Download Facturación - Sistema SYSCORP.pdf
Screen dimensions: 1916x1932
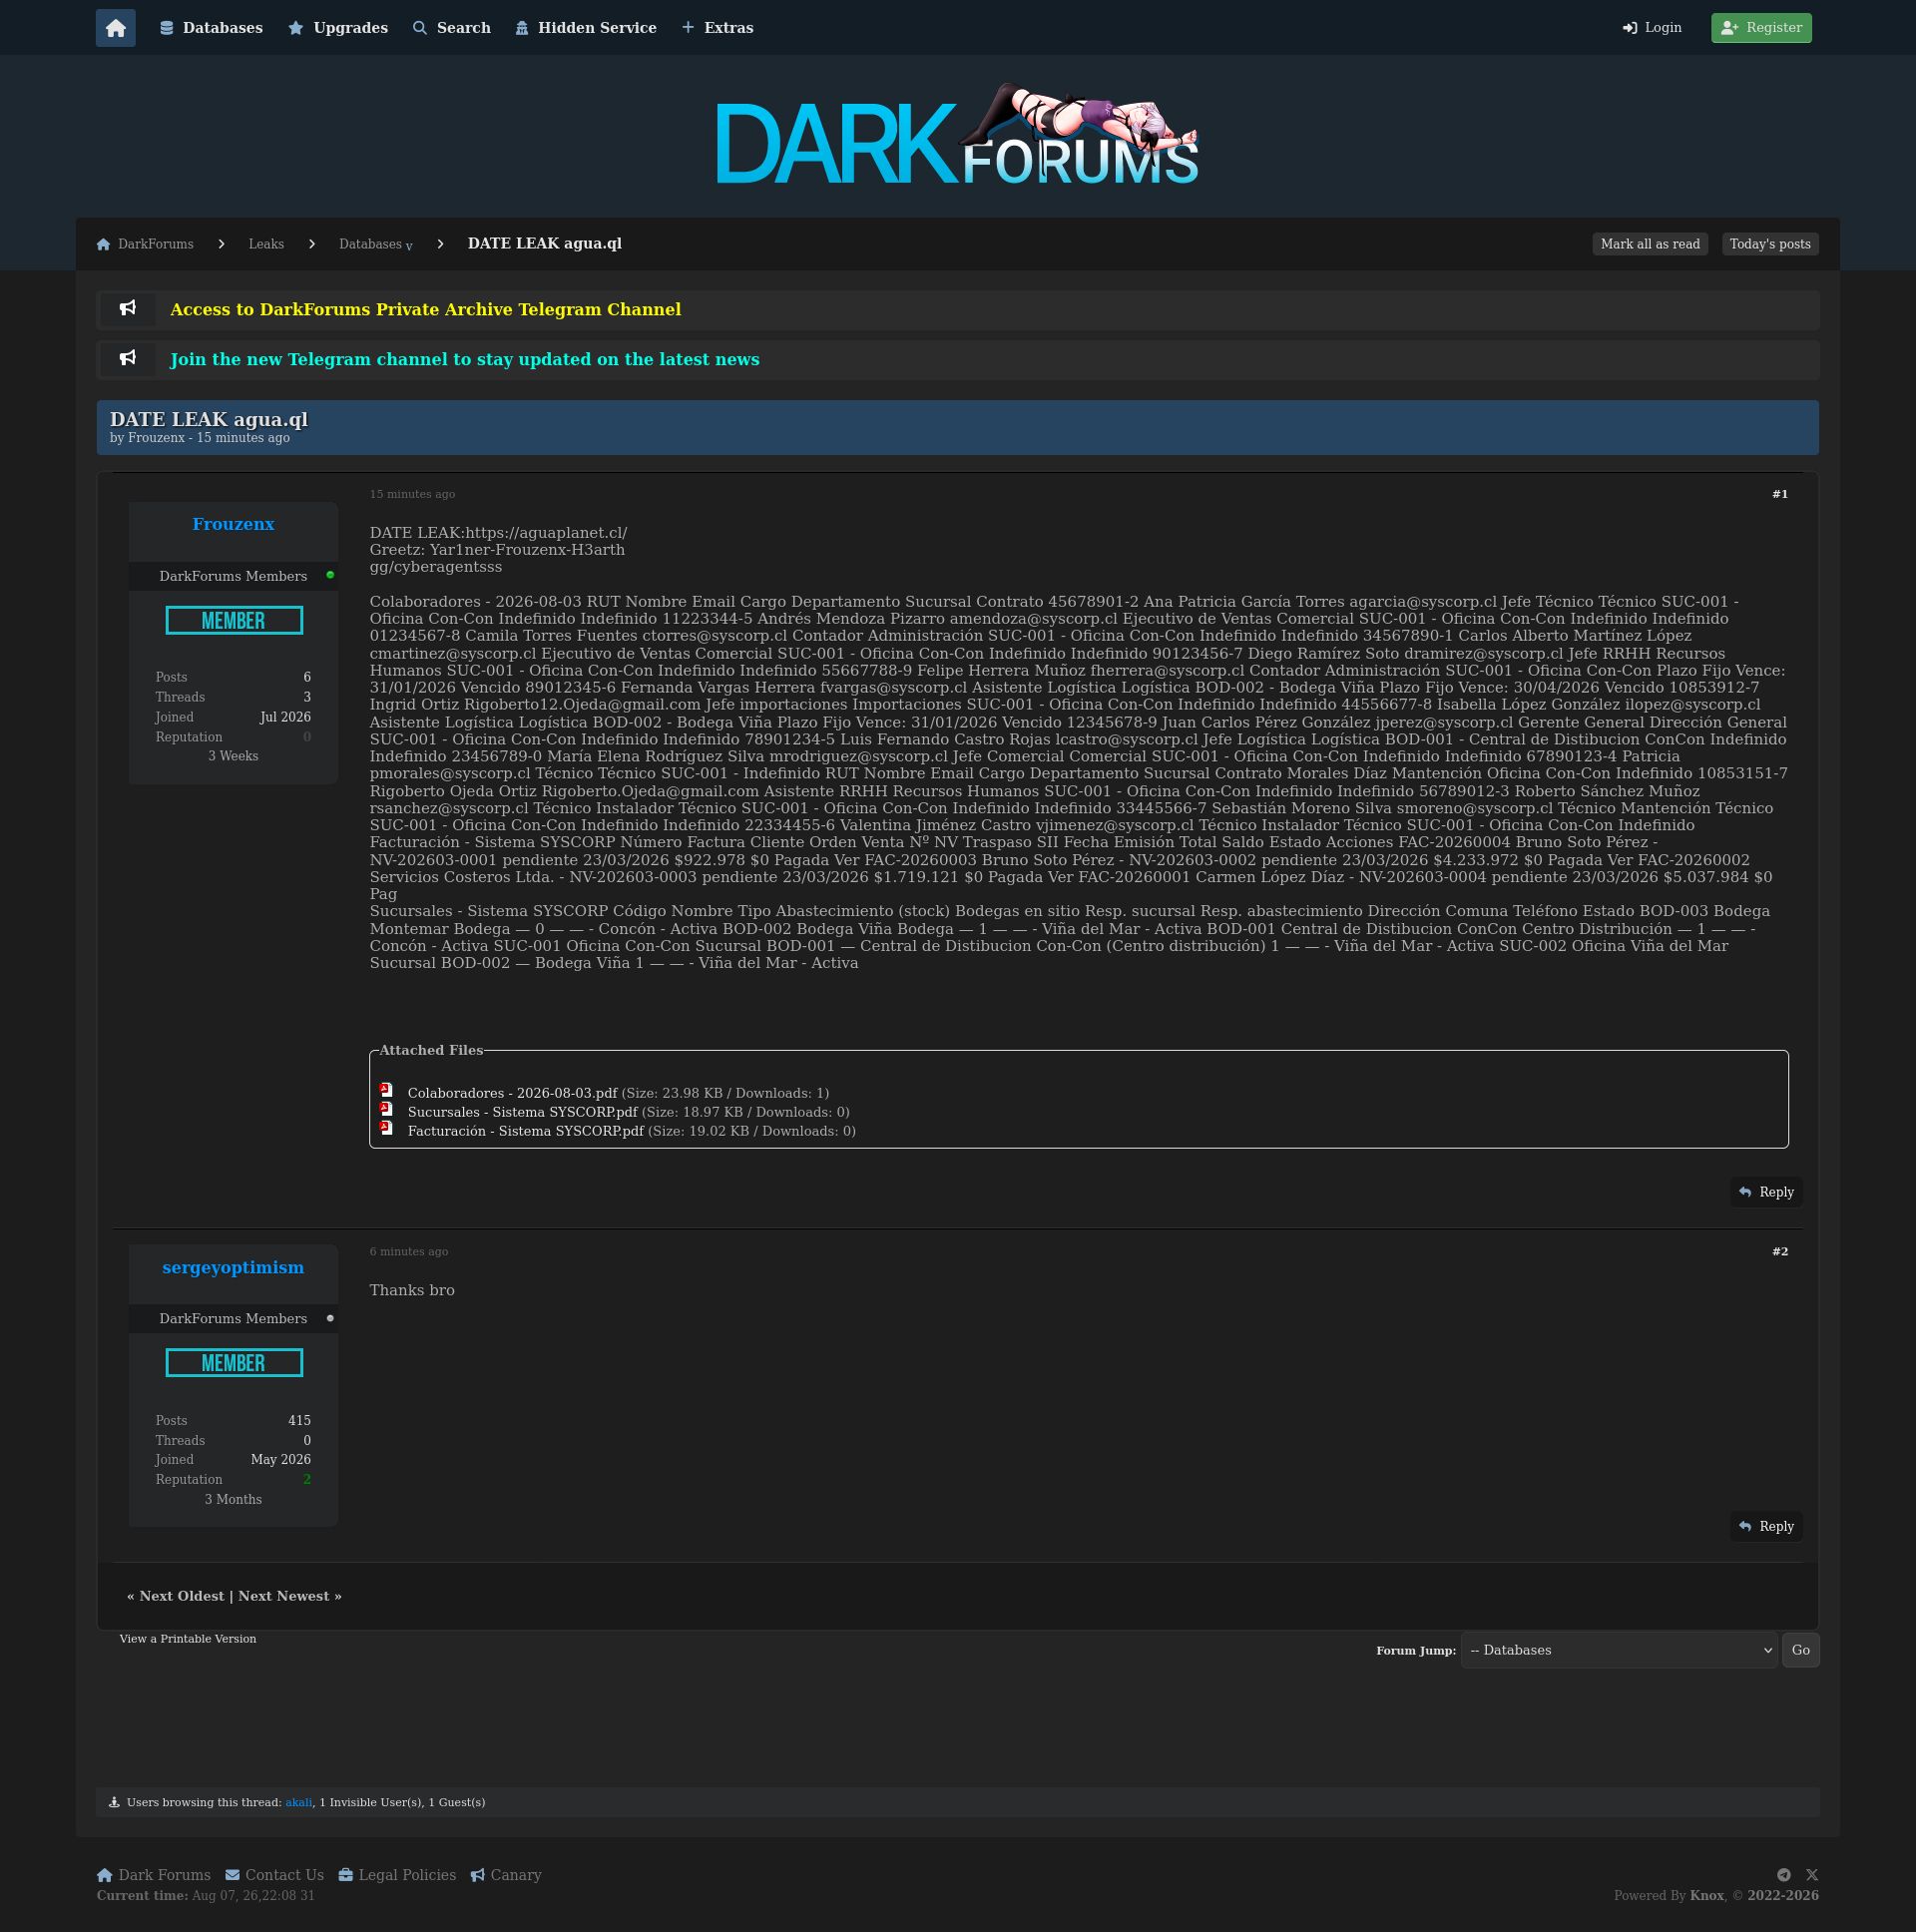525,1131
